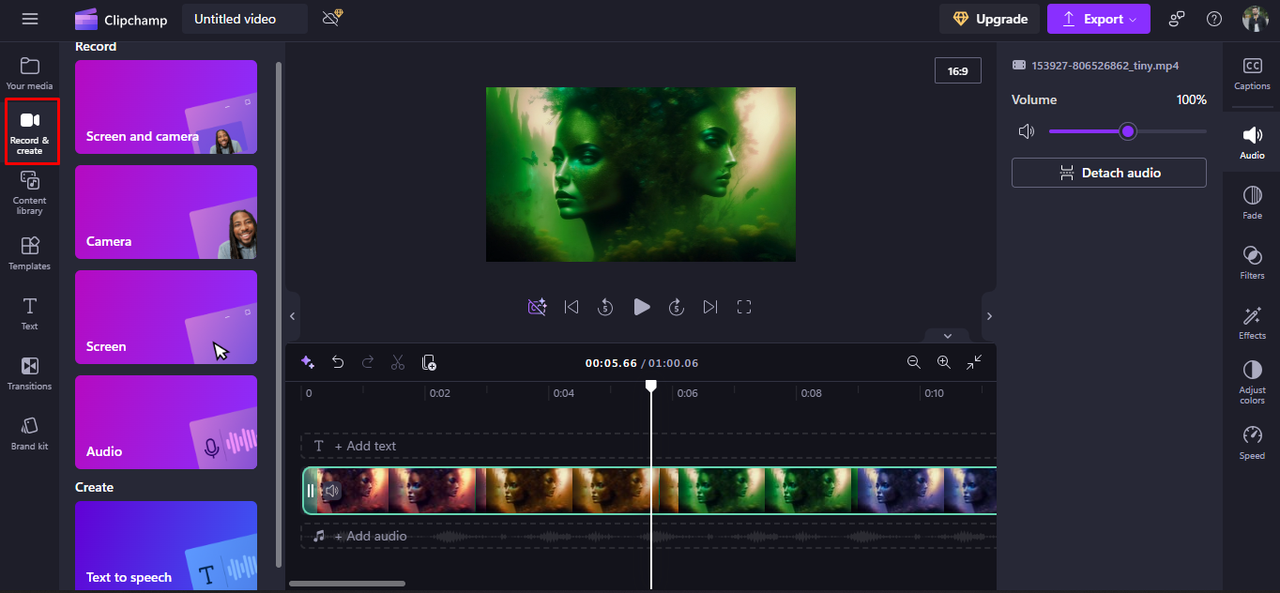Click the Add text track
Image resolution: width=1280 pixels, height=593 pixels.
tap(649, 446)
